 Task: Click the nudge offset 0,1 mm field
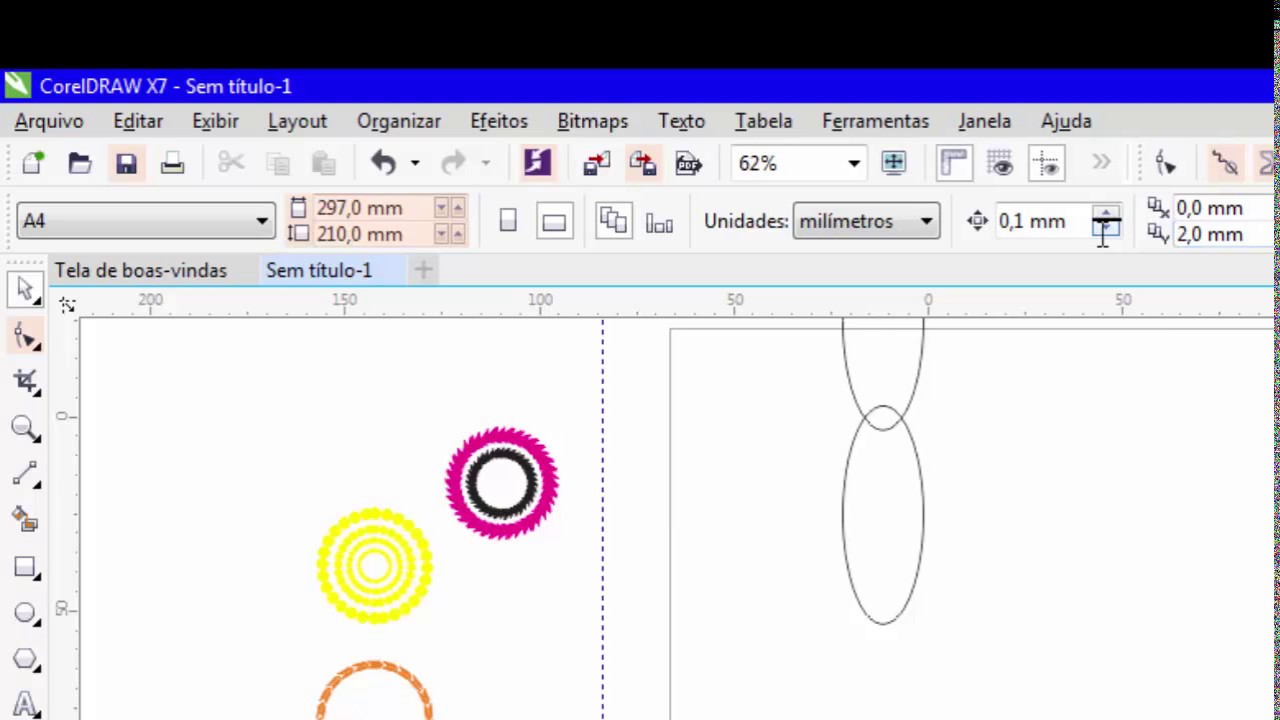click(1042, 221)
